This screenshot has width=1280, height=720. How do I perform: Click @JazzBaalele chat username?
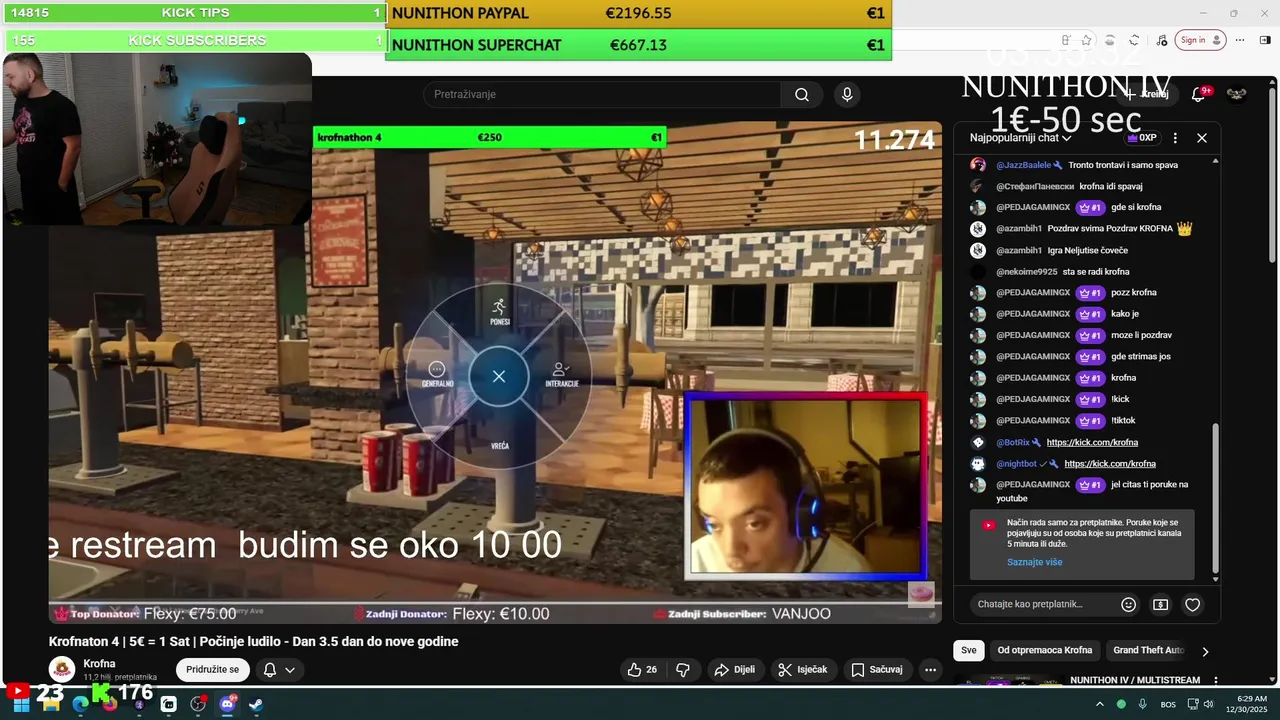[x=1023, y=165]
